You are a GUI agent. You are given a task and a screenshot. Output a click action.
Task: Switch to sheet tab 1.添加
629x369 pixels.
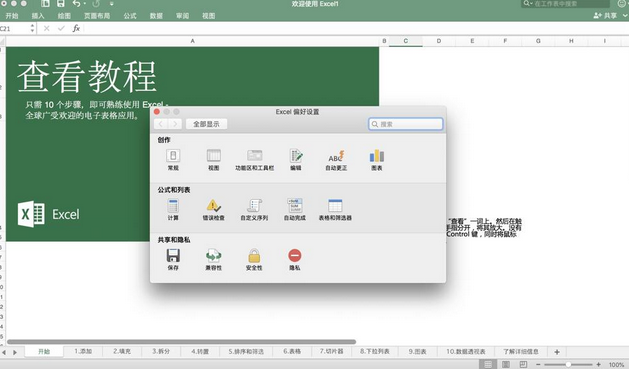click(x=83, y=351)
